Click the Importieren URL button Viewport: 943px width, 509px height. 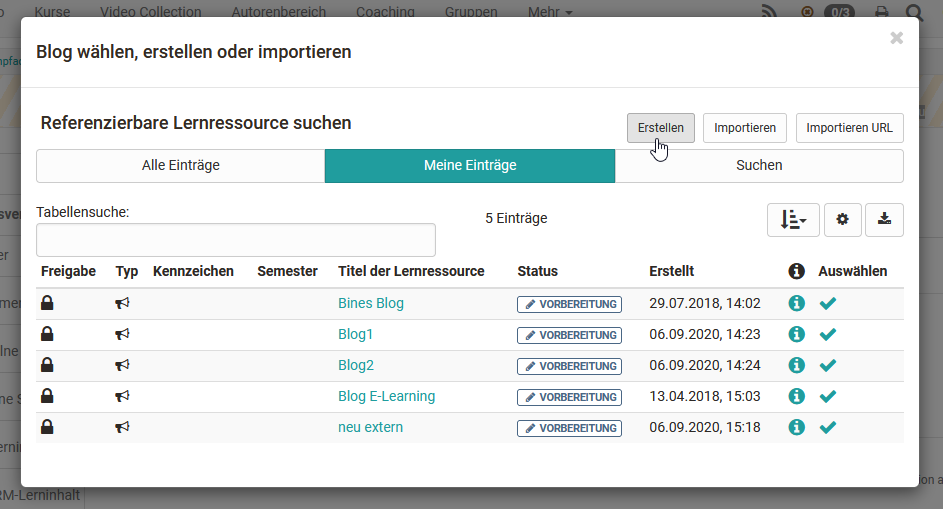pyautogui.click(x=849, y=128)
